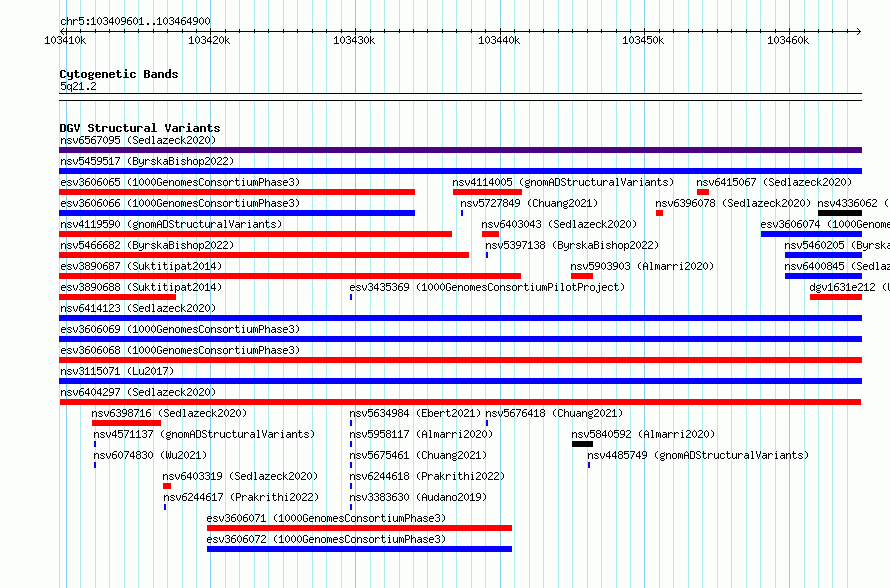Select esv3606069 variant label
Viewport: 890px width, 588px height.
[180, 329]
